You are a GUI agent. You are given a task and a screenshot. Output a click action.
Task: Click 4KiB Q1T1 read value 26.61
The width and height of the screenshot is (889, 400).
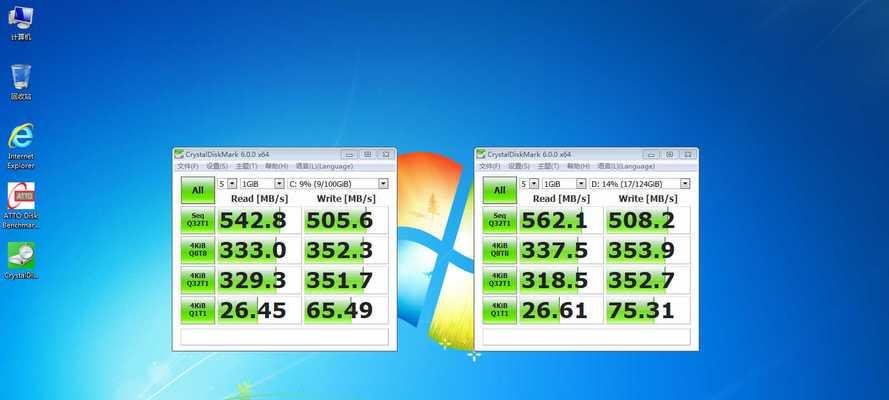click(x=561, y=310)
